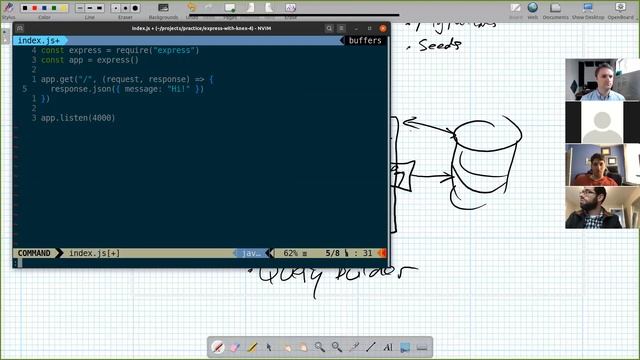Click the new tab icon in terminal titlebar
Screen dimensions: 640x360
point(20,28)
